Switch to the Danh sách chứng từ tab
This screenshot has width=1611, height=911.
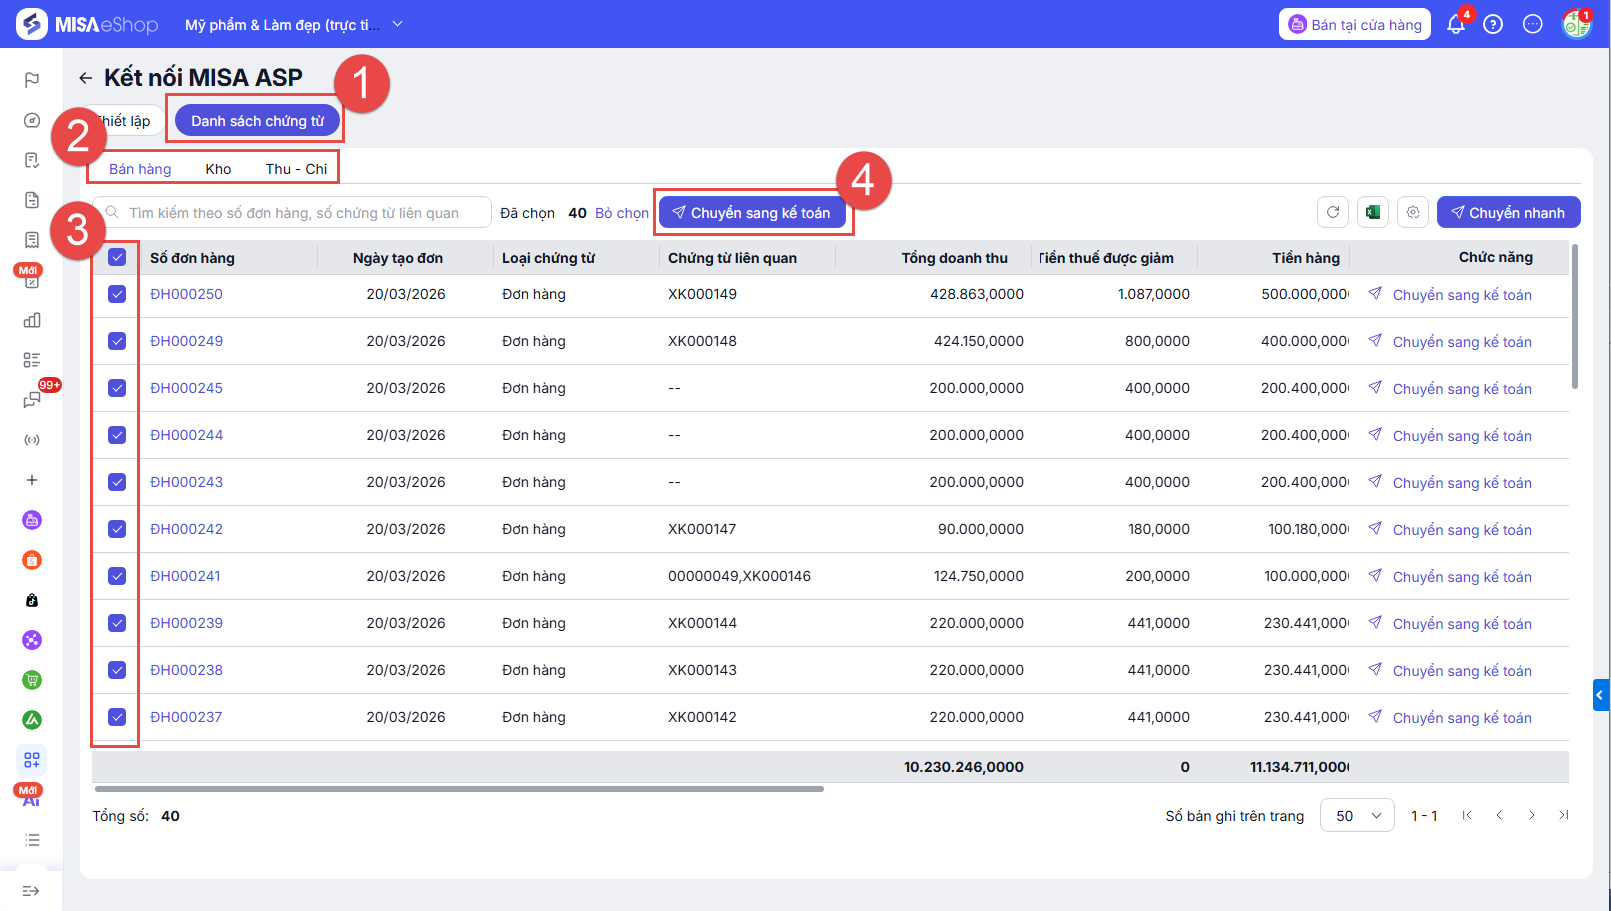[258, 121]
